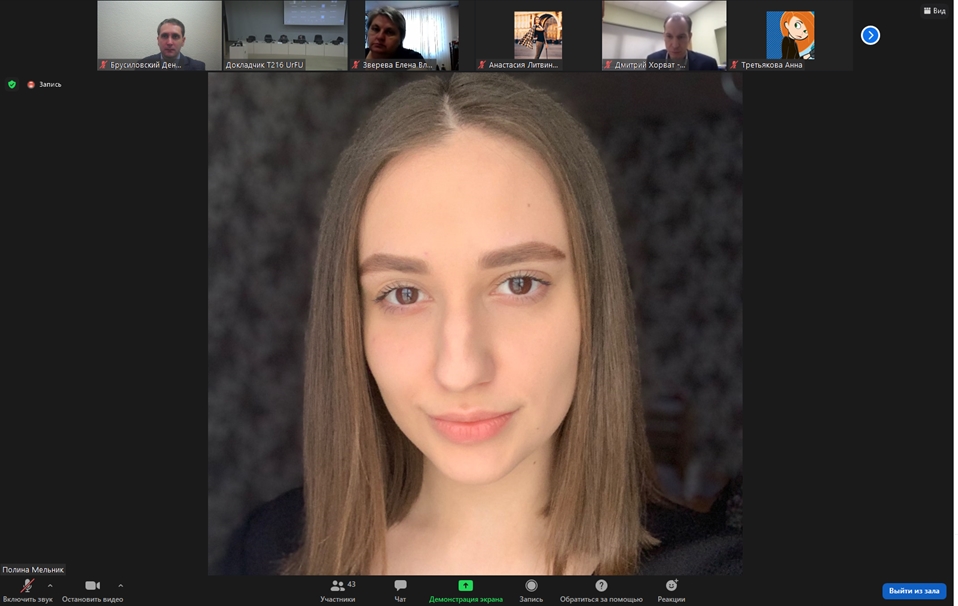Expand audio options arrow beside microphone
Image resolution: width=958 pixels, height=606 pixels.
50,586
